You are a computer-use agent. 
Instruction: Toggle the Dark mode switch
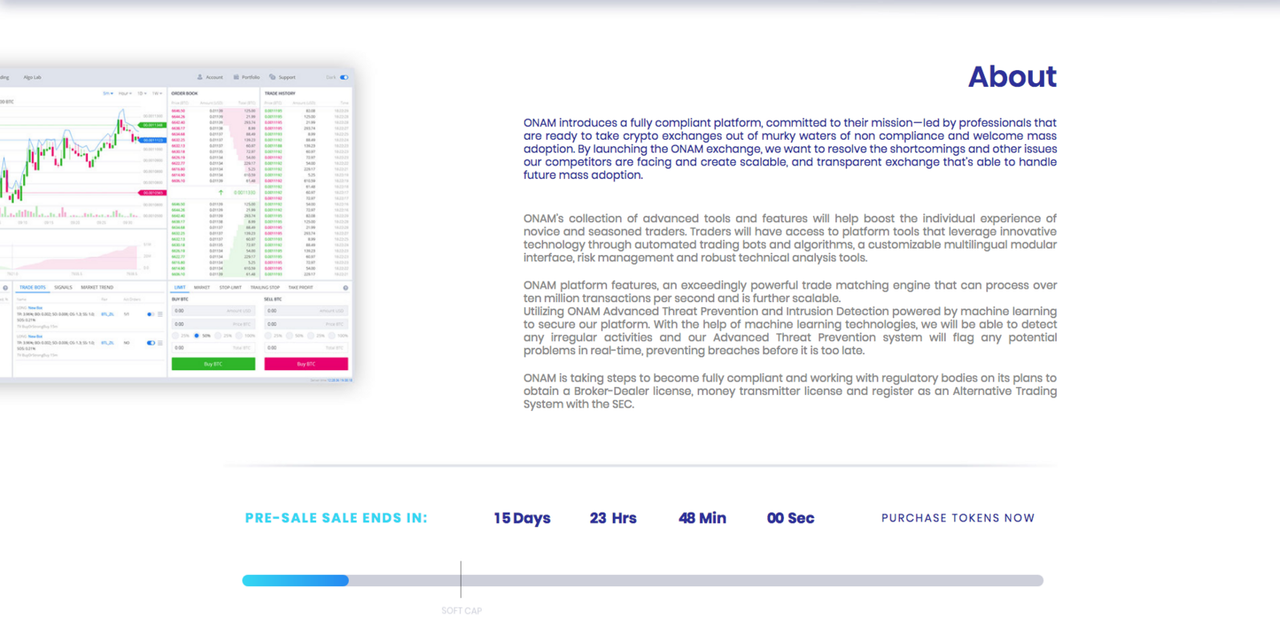click(x=344, y=77)
